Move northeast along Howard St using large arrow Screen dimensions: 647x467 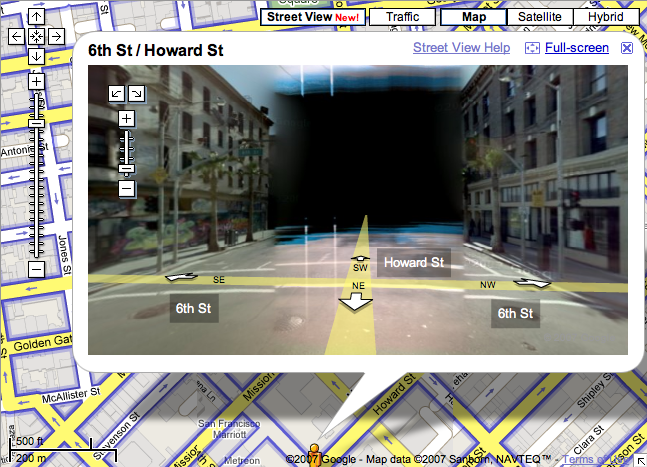click(x=357, y=302)
